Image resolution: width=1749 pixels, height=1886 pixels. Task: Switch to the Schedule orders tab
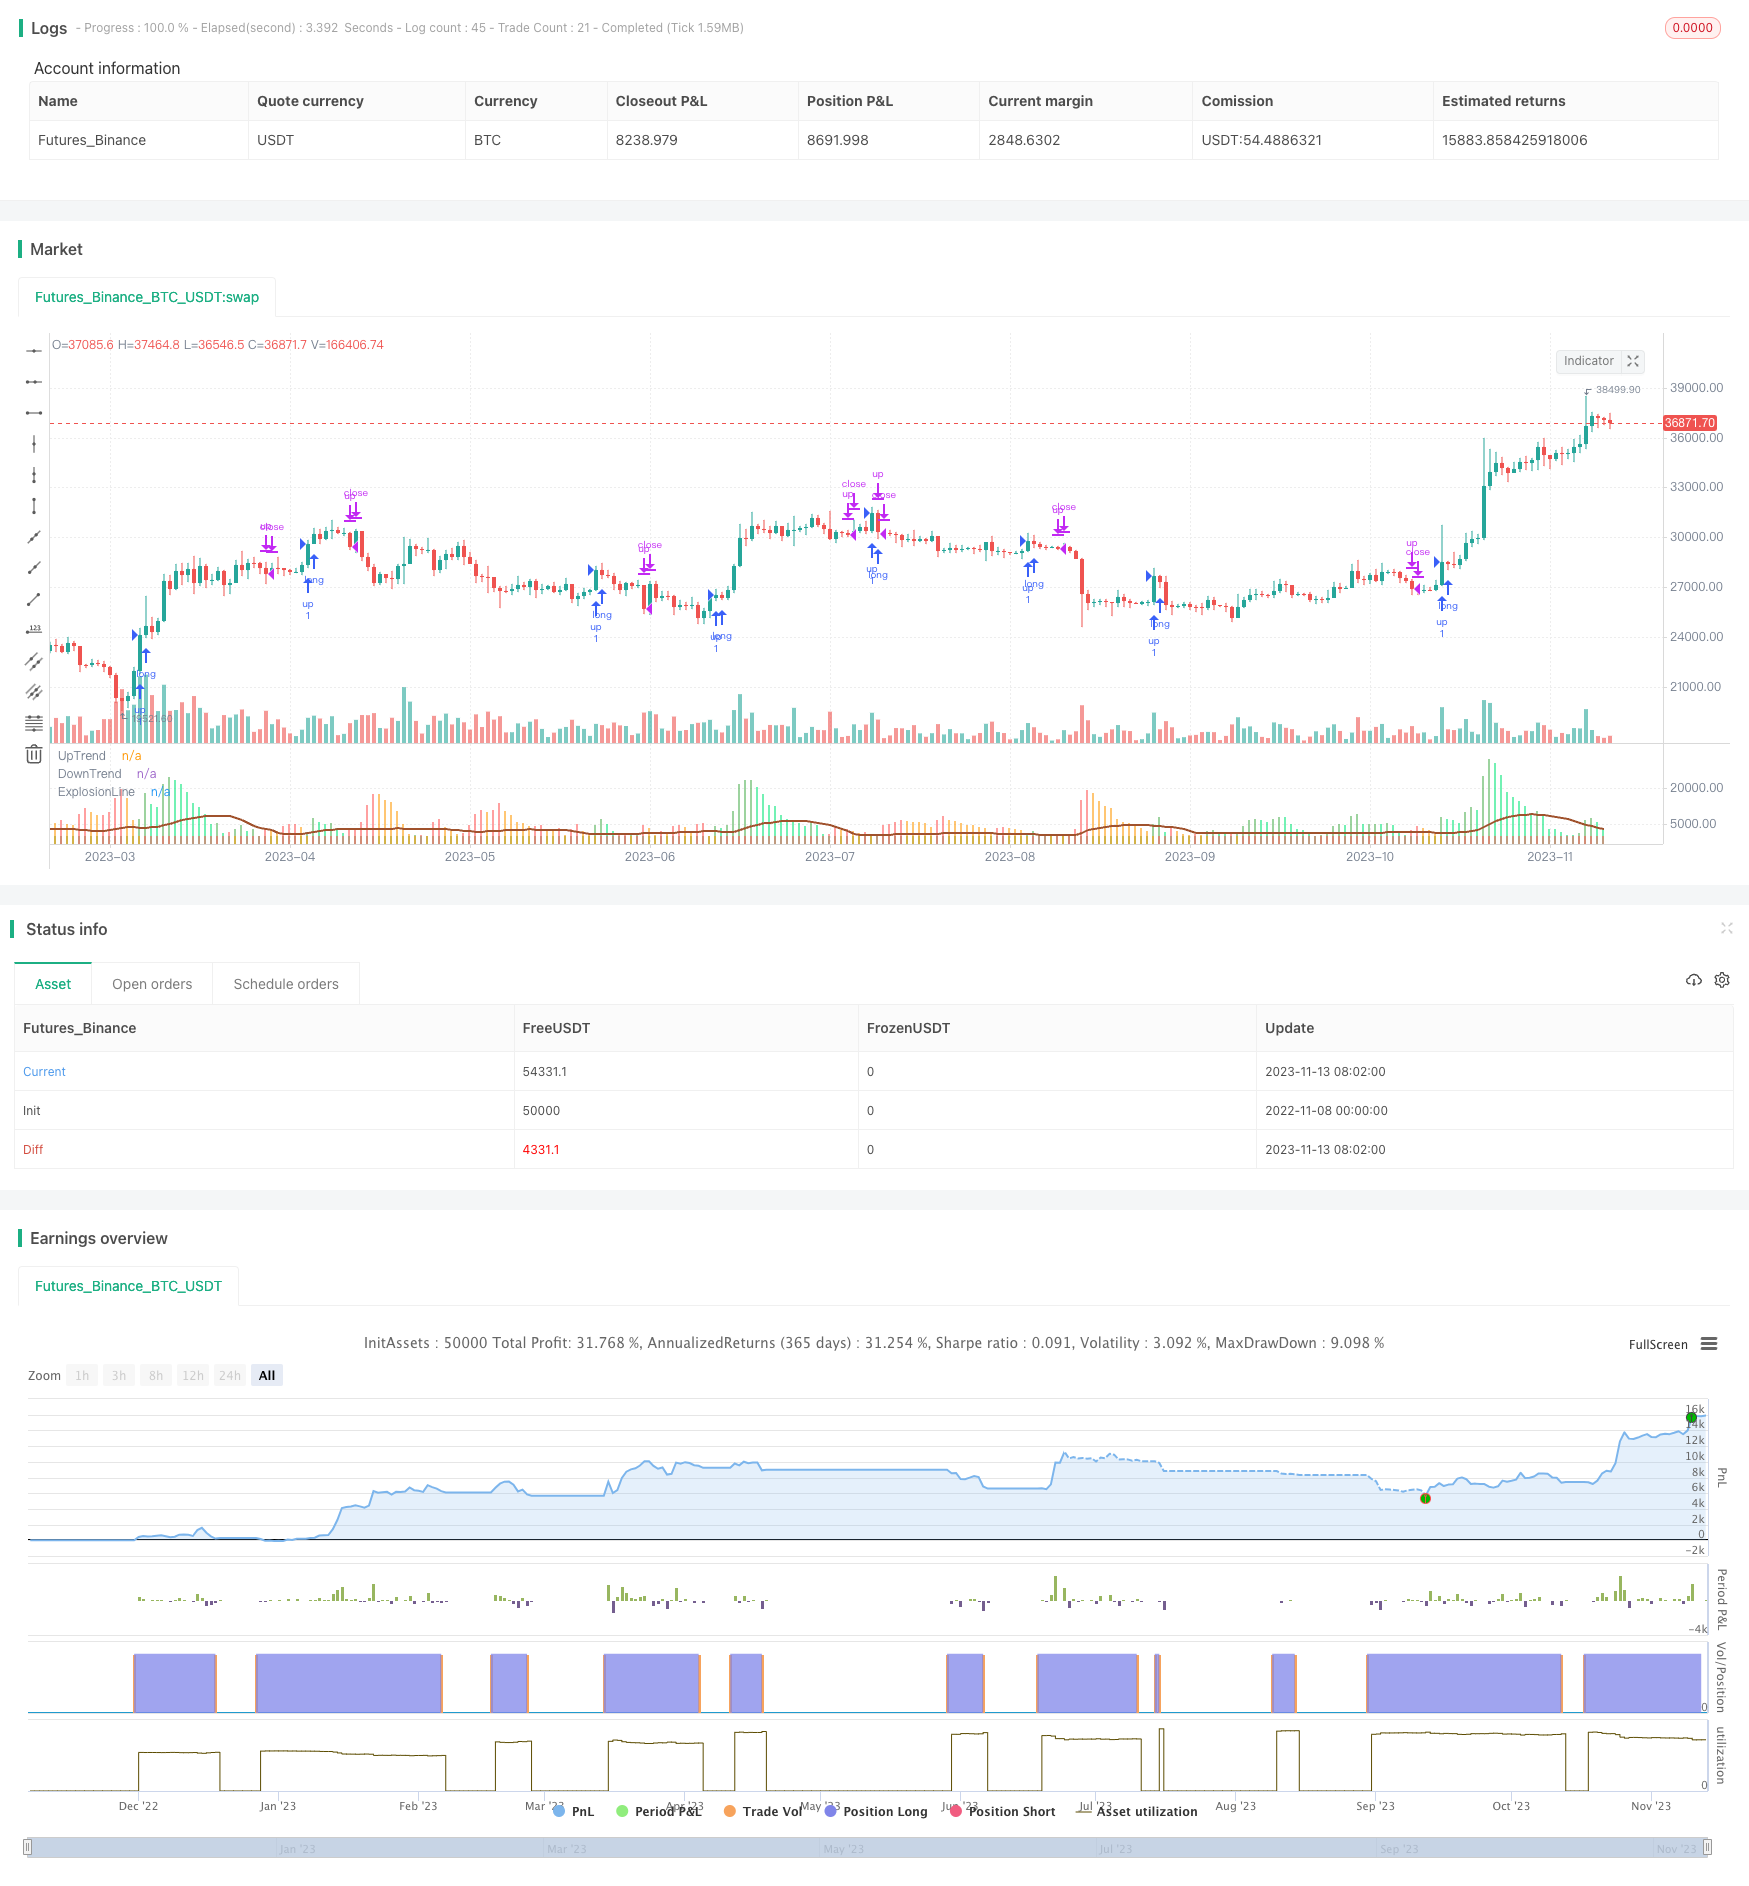tap(286, 984)
